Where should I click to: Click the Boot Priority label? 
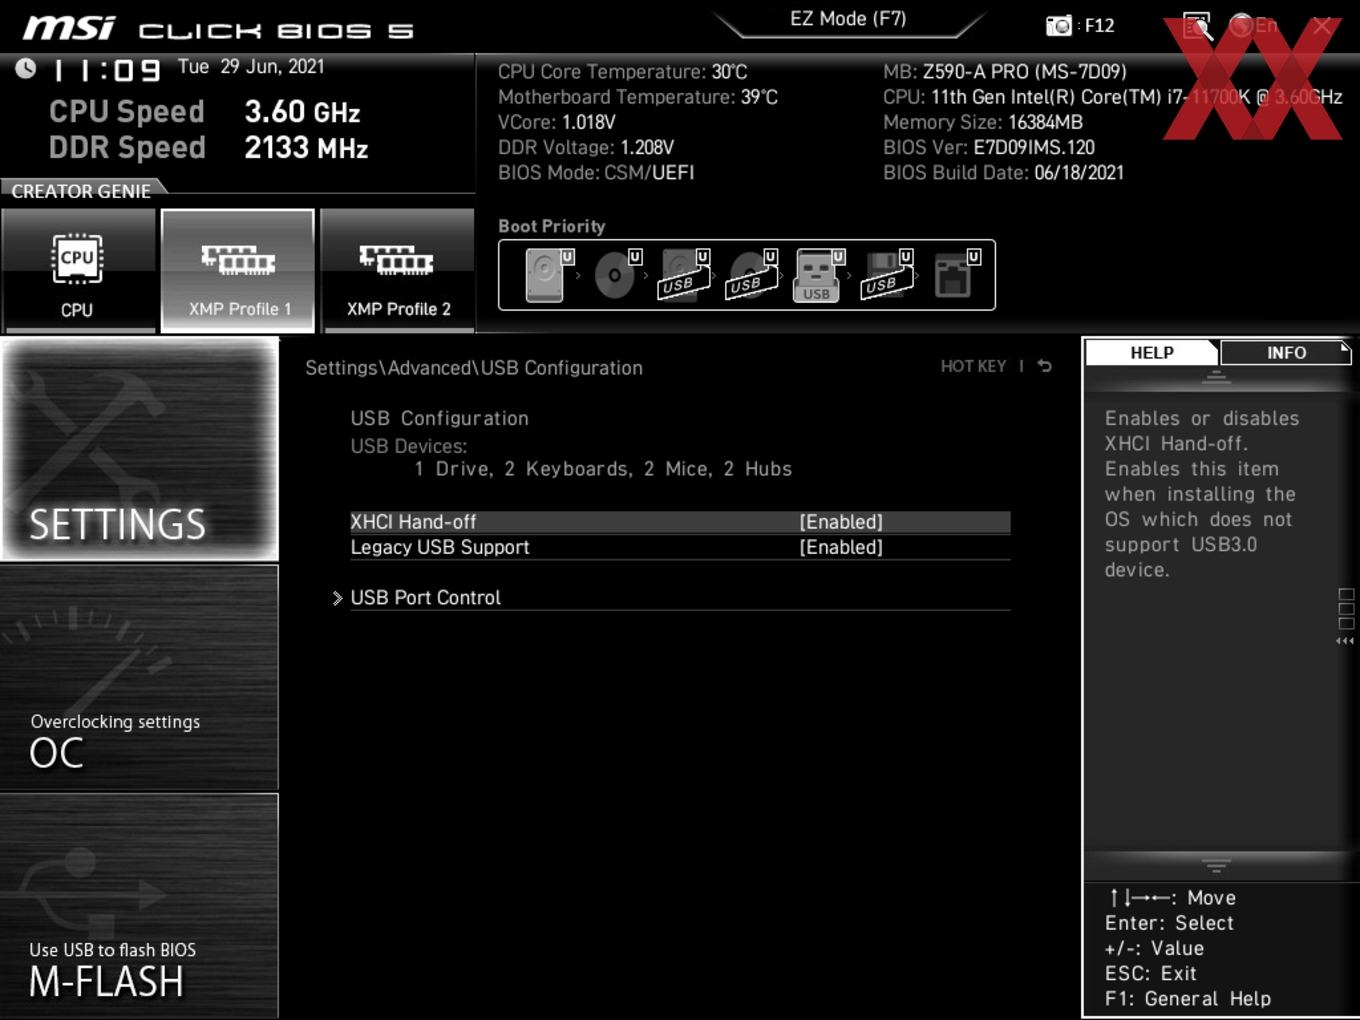[552, 226]
